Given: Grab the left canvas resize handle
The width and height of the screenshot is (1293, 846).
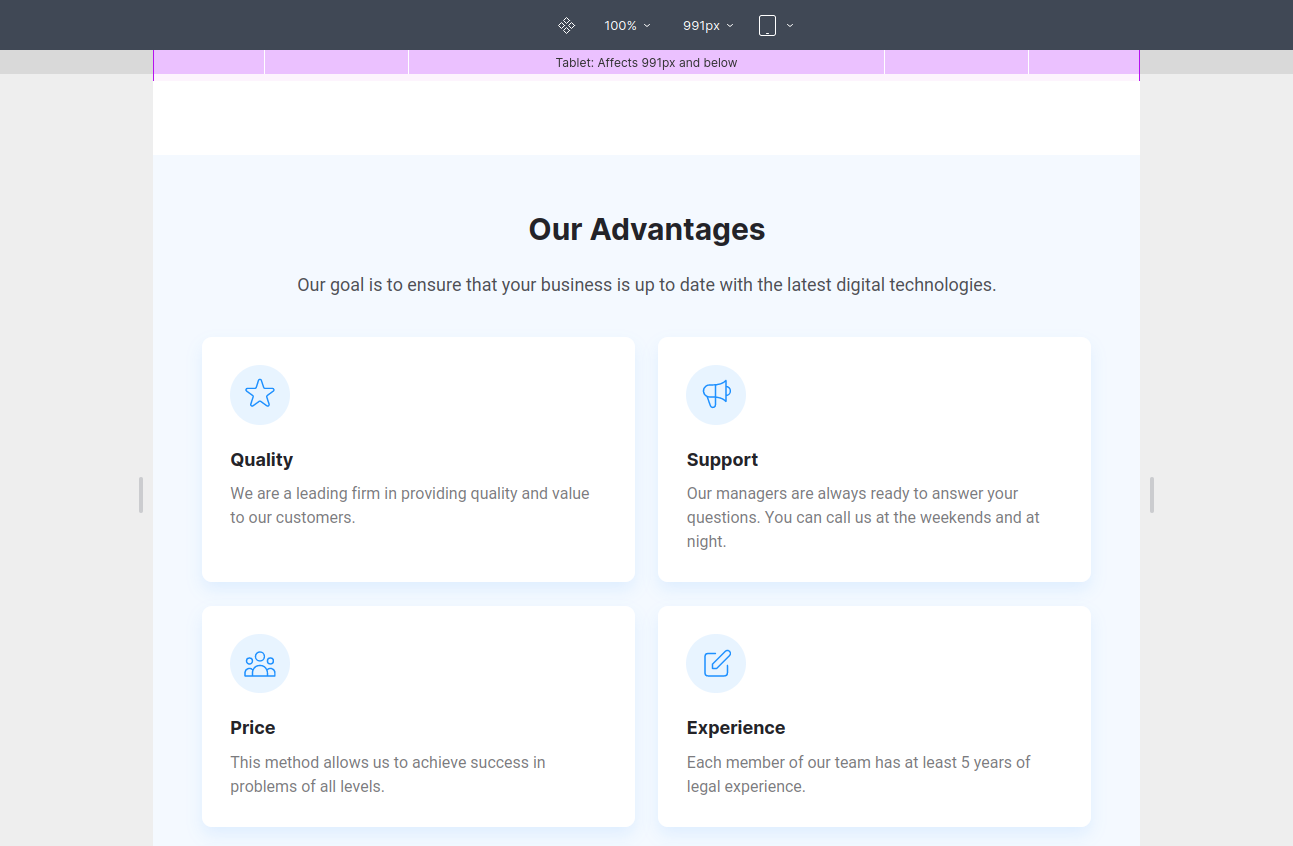Looking at the screenshot, I should [141, 495].
